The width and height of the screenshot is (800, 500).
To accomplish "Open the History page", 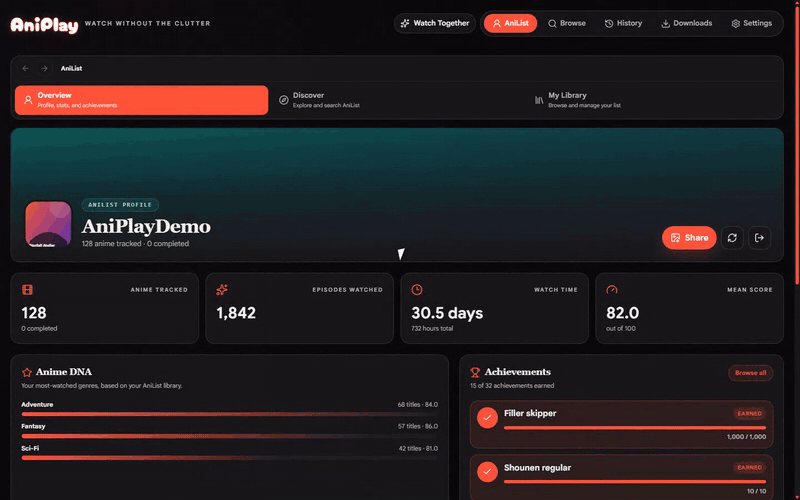I will [x=623, y=23].
